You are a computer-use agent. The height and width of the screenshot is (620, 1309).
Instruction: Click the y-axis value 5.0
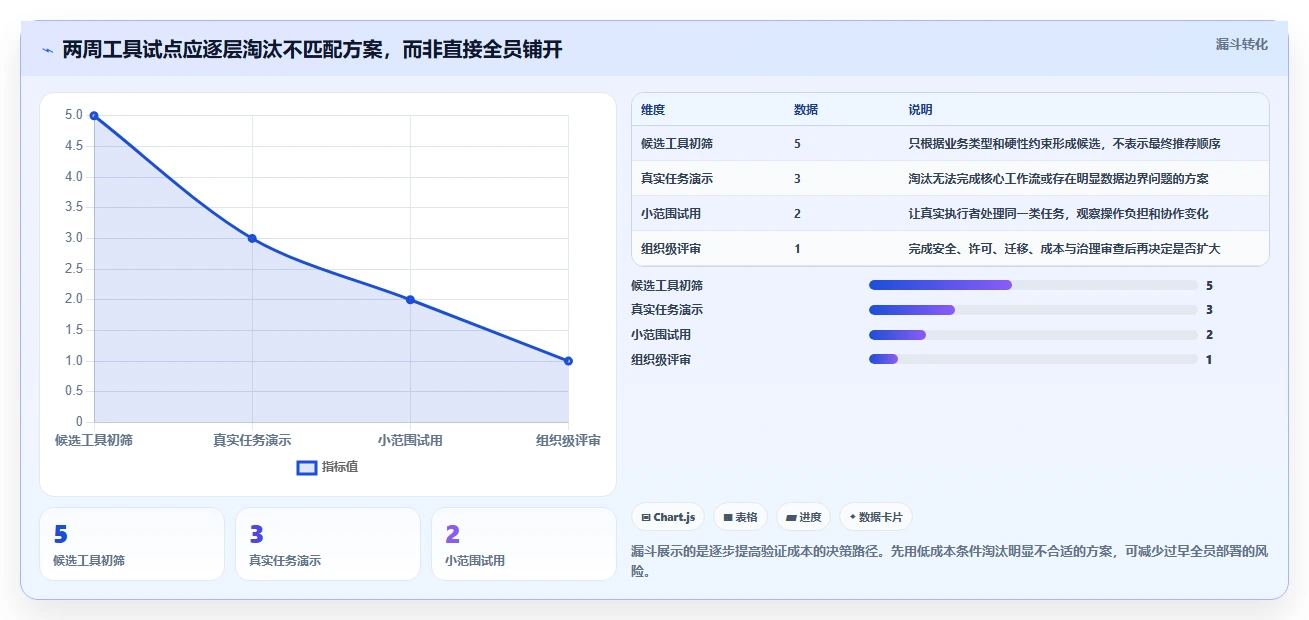coord(74,115)
